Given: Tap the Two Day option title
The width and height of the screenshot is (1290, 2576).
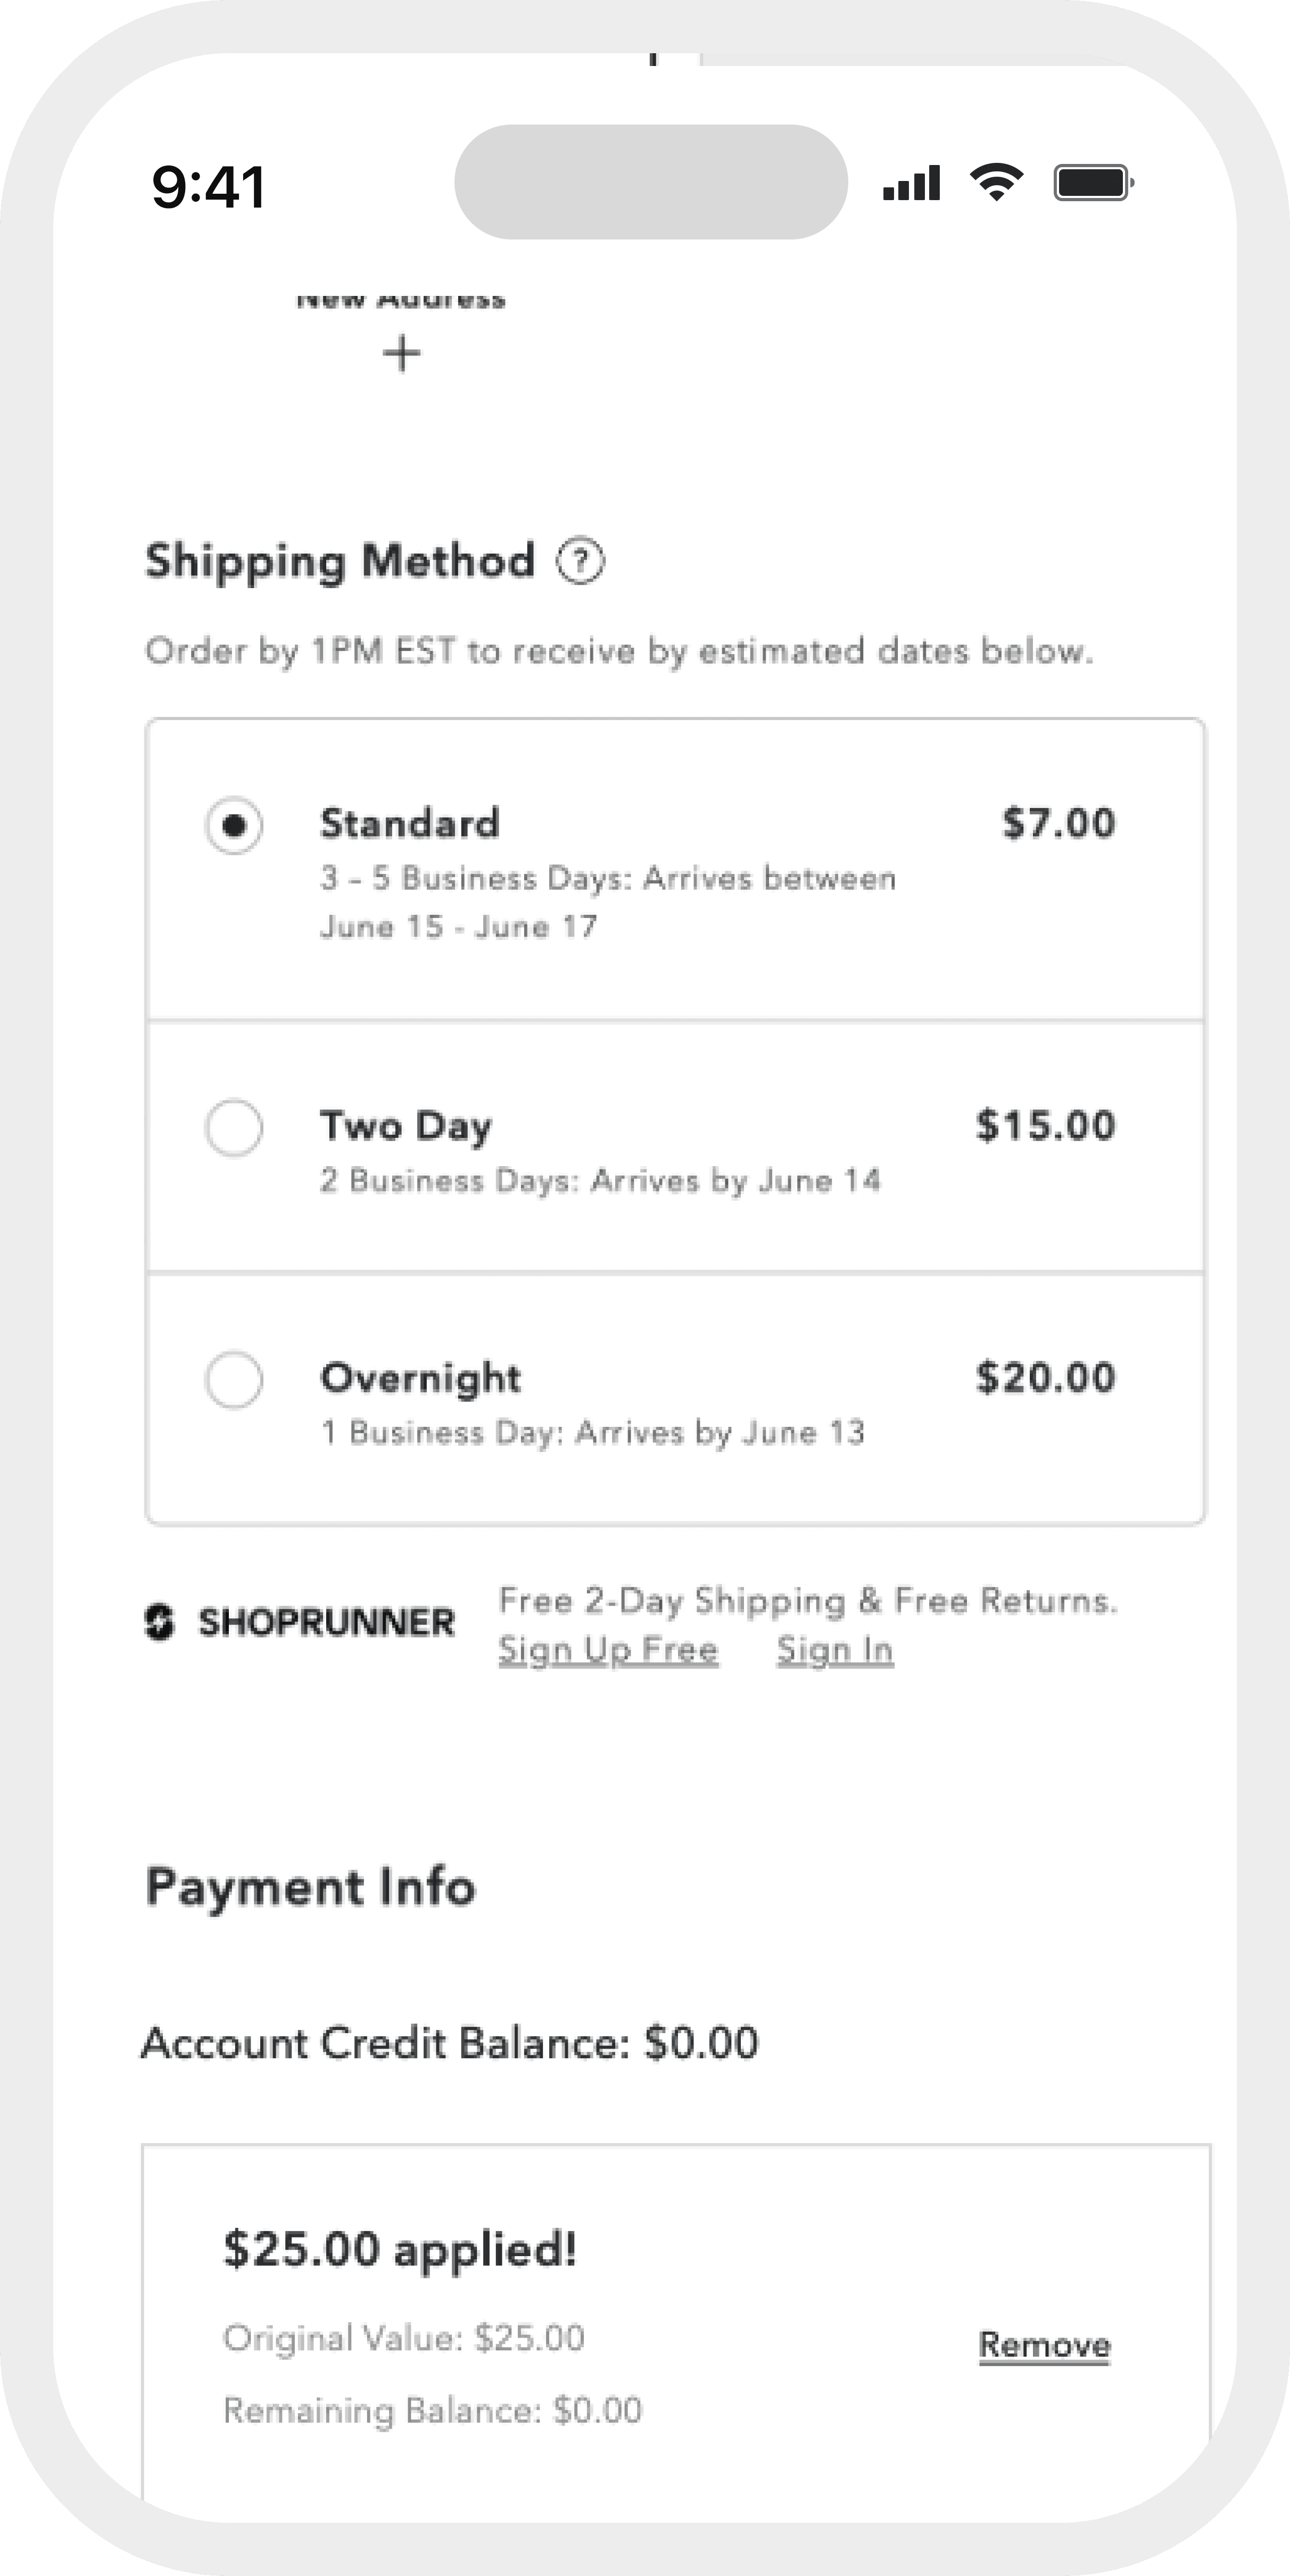Looking at the screenshot, I should tap(406, 1126).
